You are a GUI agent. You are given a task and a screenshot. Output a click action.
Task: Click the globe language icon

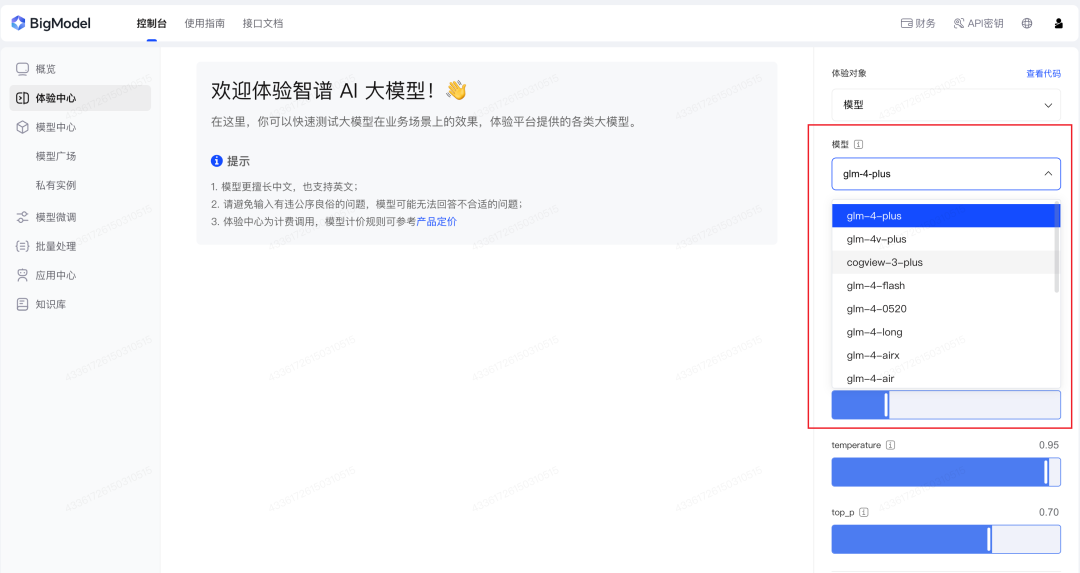click(x=1027, y=23)
